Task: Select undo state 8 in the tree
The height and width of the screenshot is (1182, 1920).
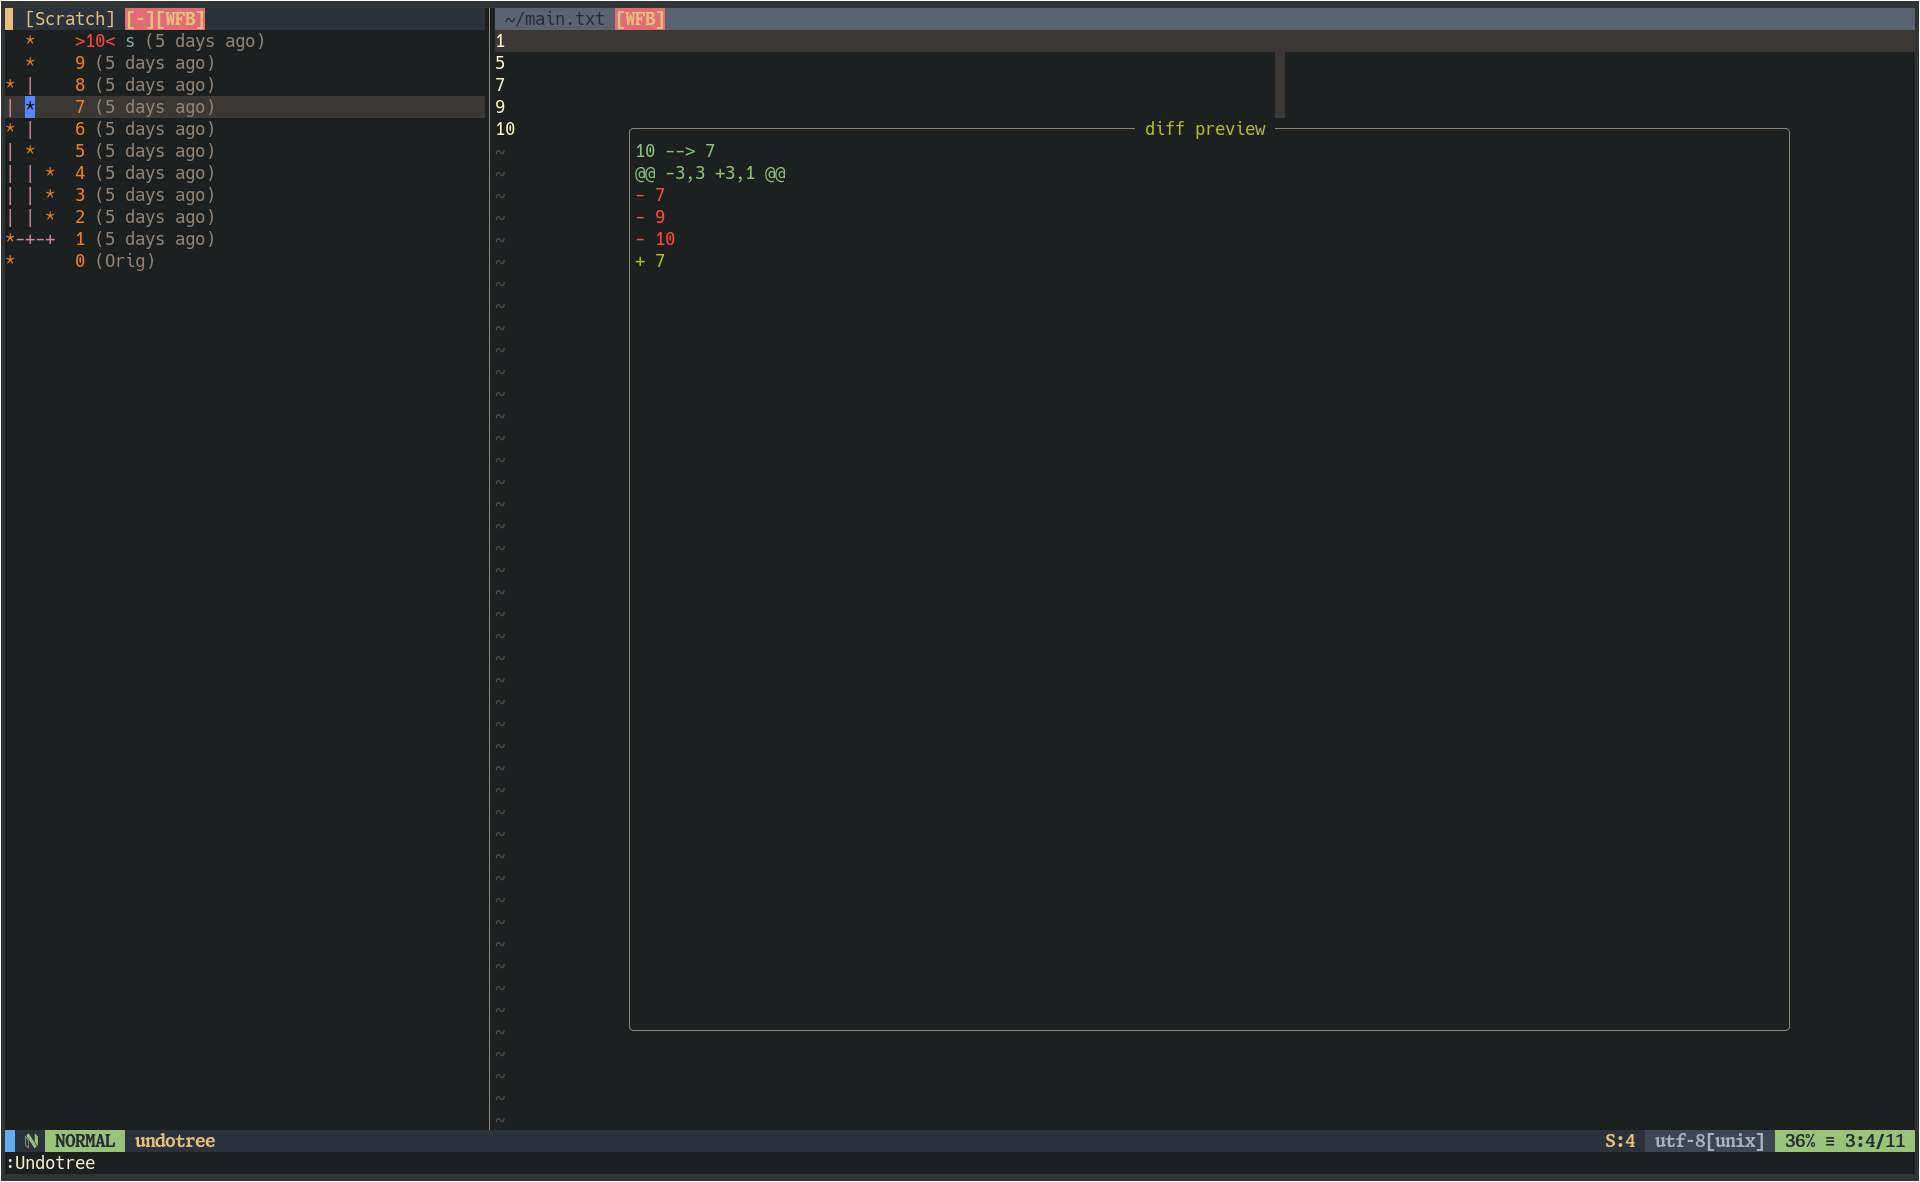Action: click(x=80, y=85)
